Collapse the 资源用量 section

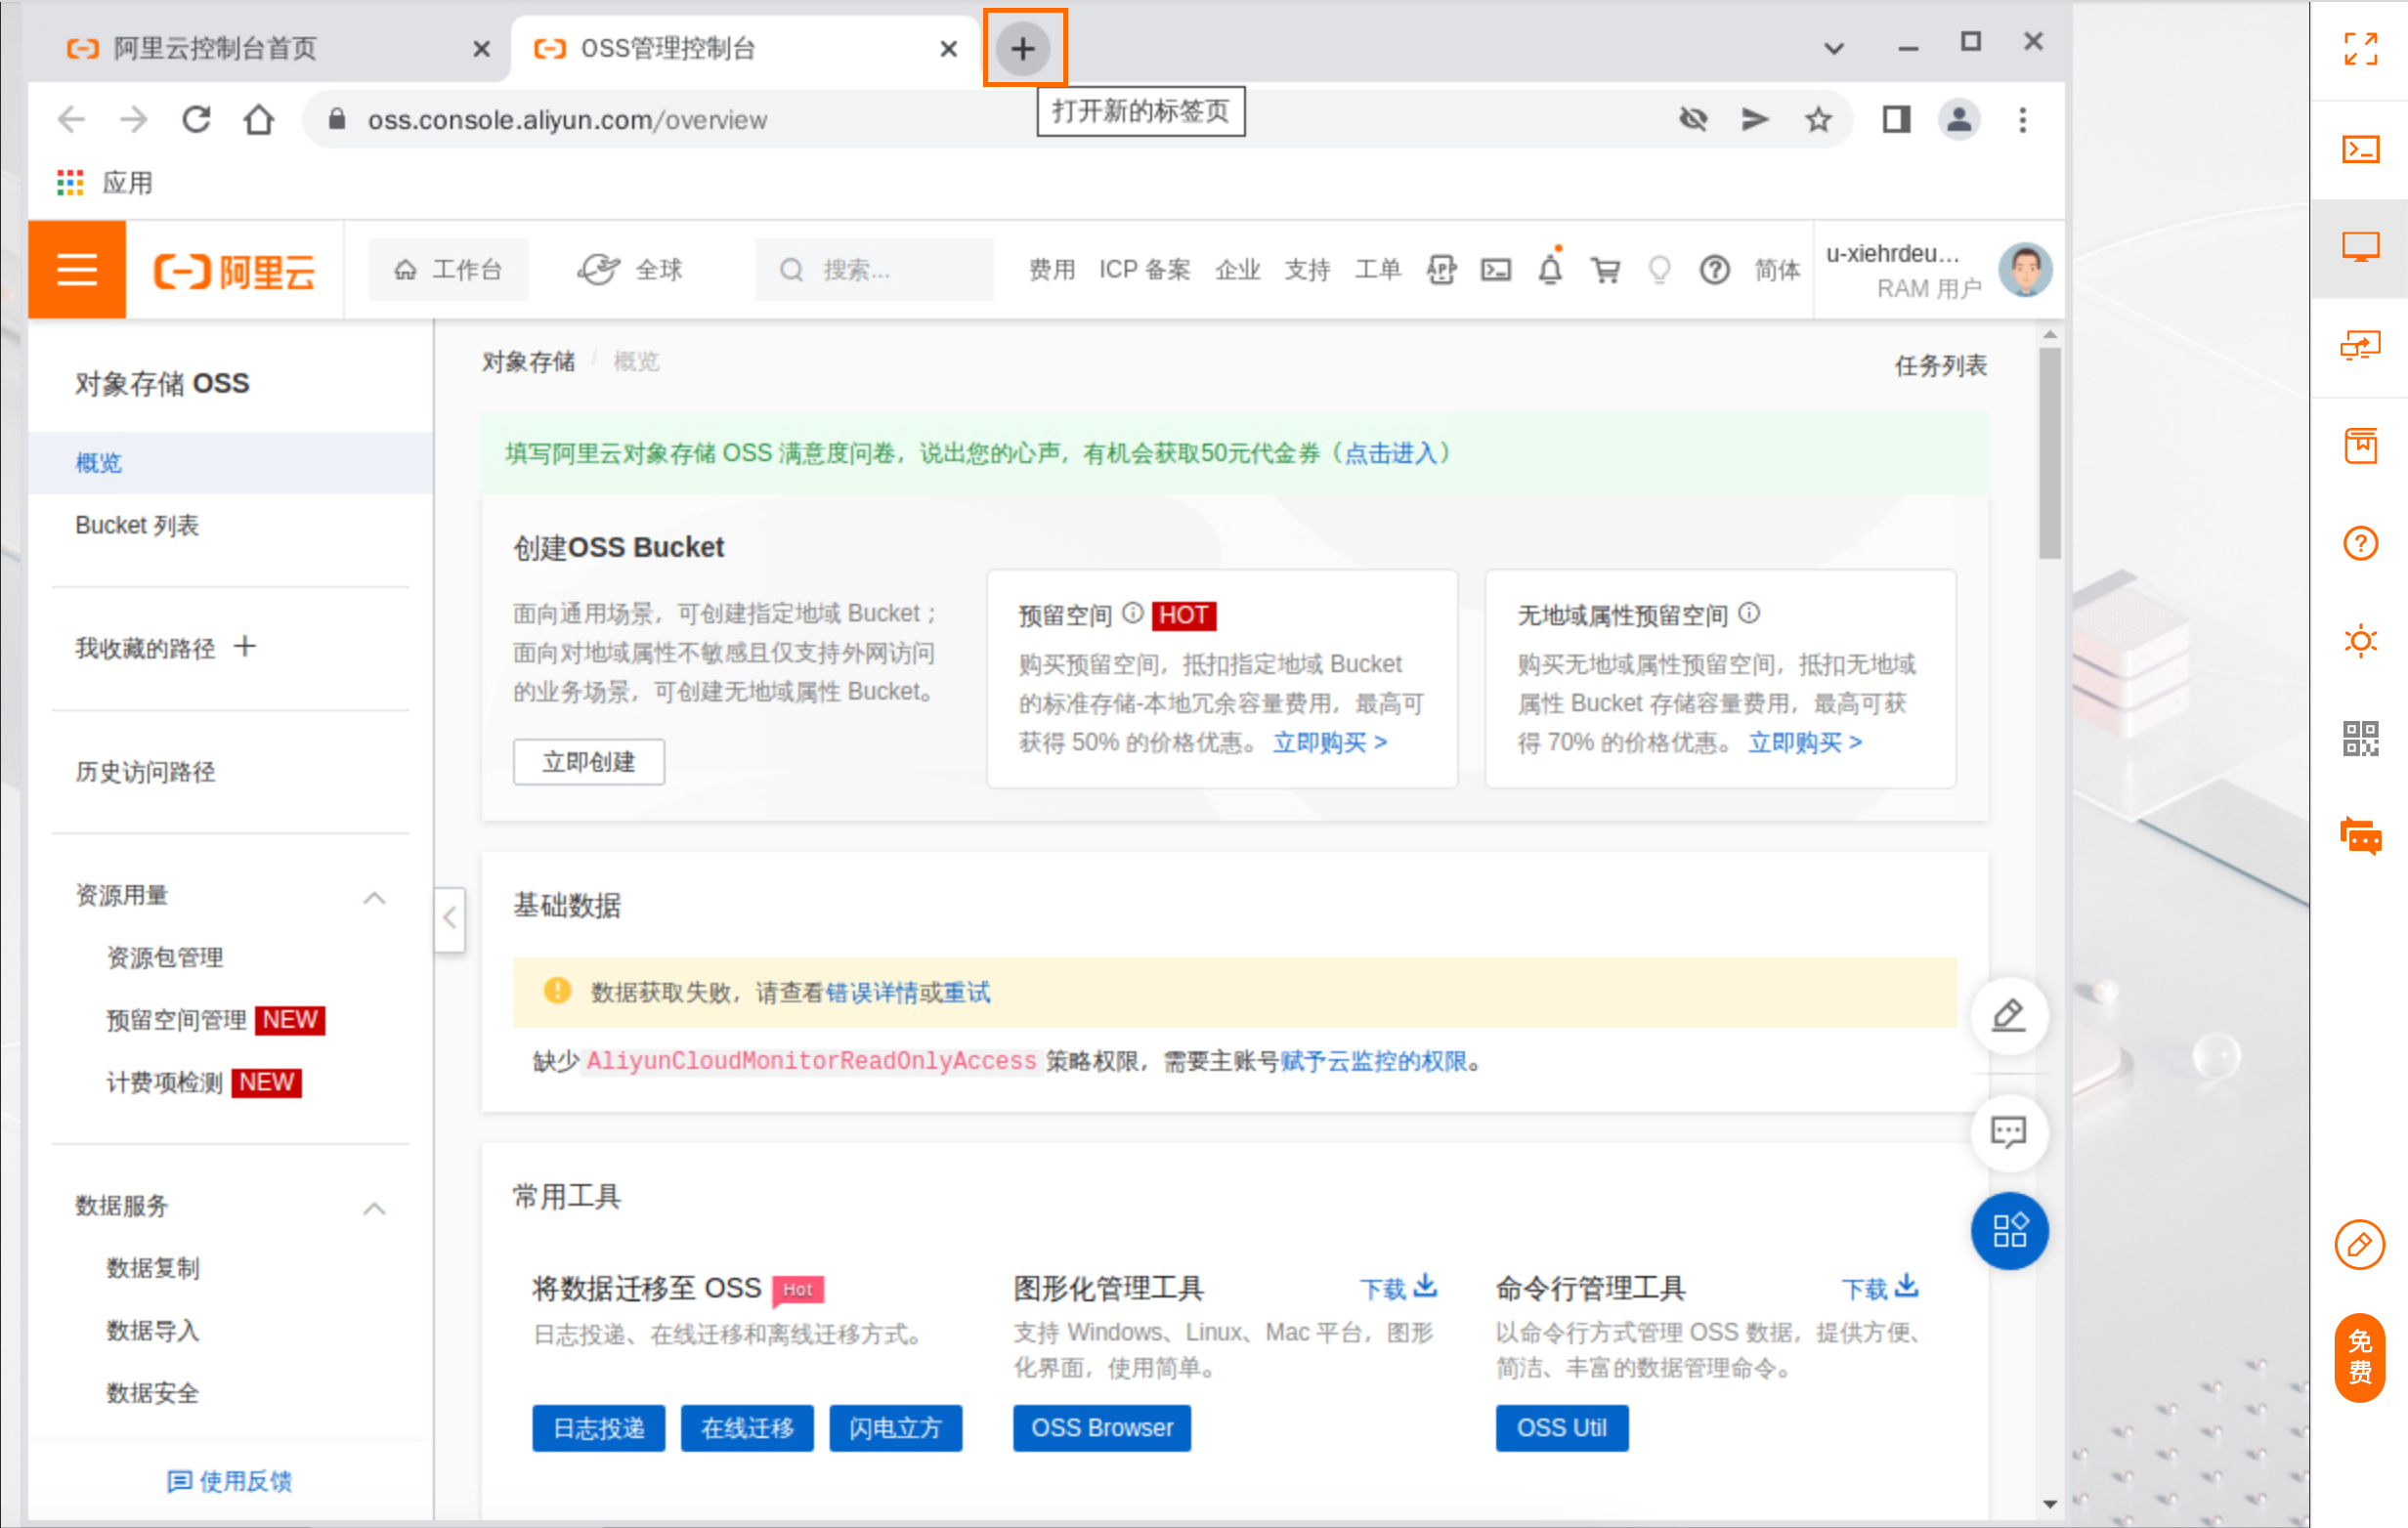point(374,897)
